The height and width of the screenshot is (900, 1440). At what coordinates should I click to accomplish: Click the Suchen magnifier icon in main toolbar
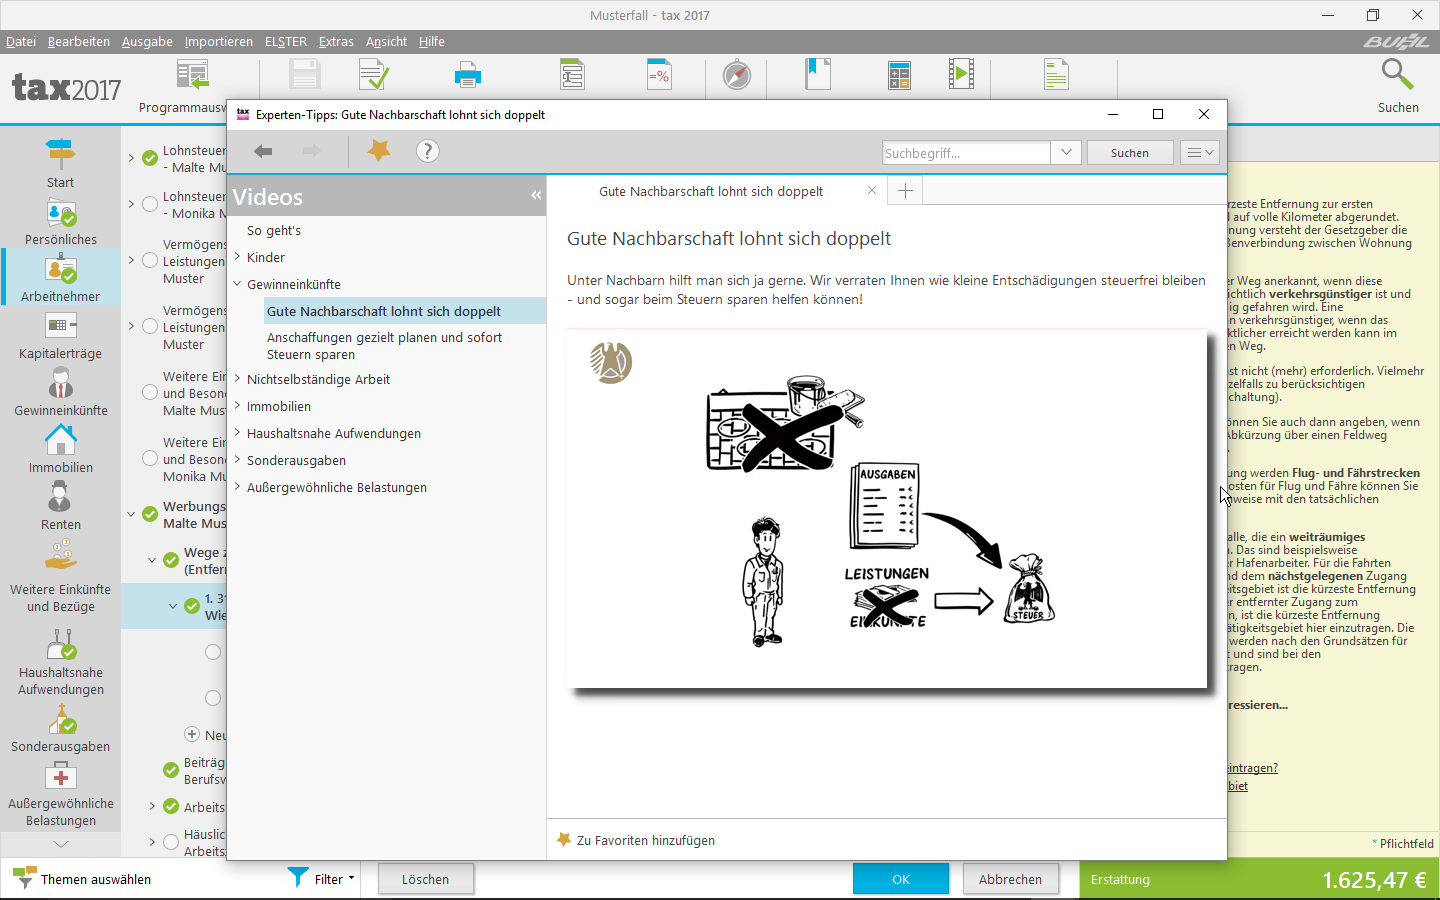pos(1397,75)
